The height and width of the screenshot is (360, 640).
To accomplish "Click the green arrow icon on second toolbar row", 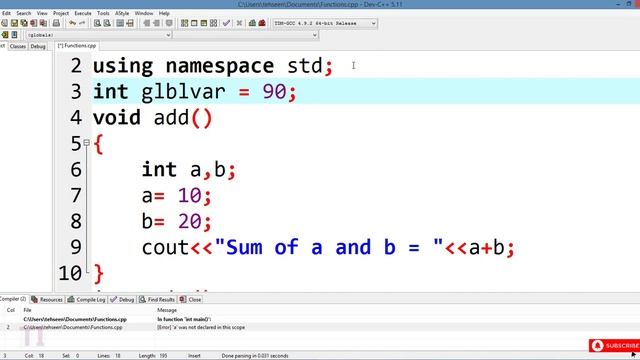I will pyautogui.click(x=5, y=35).
